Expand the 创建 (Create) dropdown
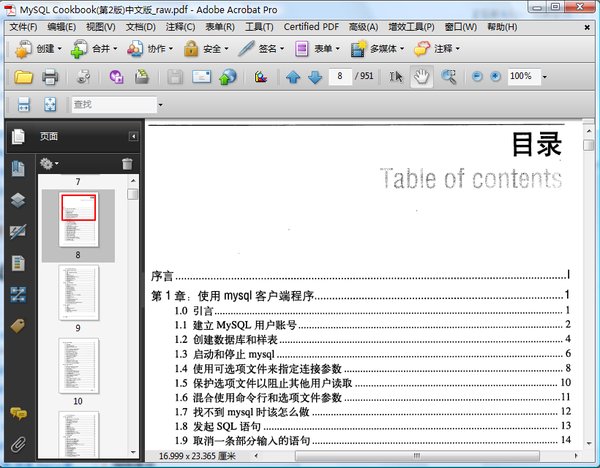Screen dimensions: 600x468 coord(59,48)
